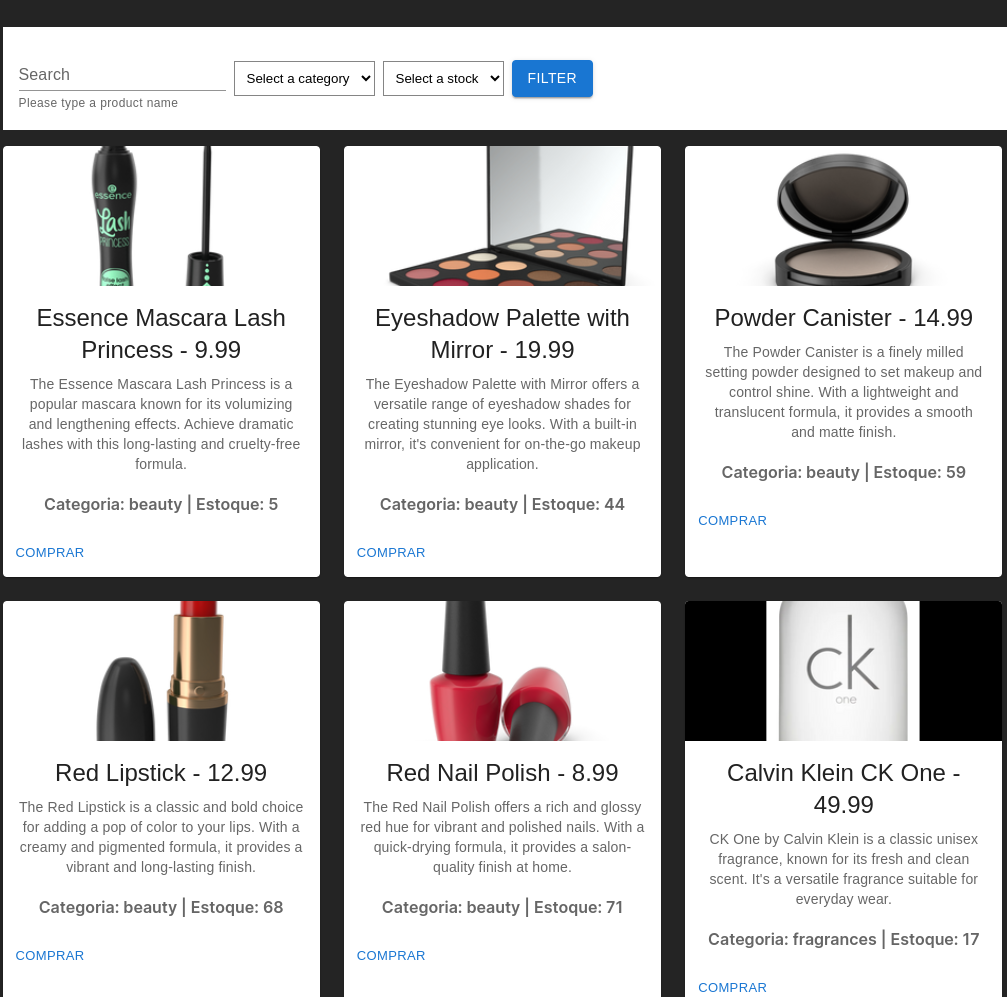This screenshot has width=1007, height=997.
Task: Click COMPRAR for Eyeshadow Palette with Mirror
Action: (390, 552)
